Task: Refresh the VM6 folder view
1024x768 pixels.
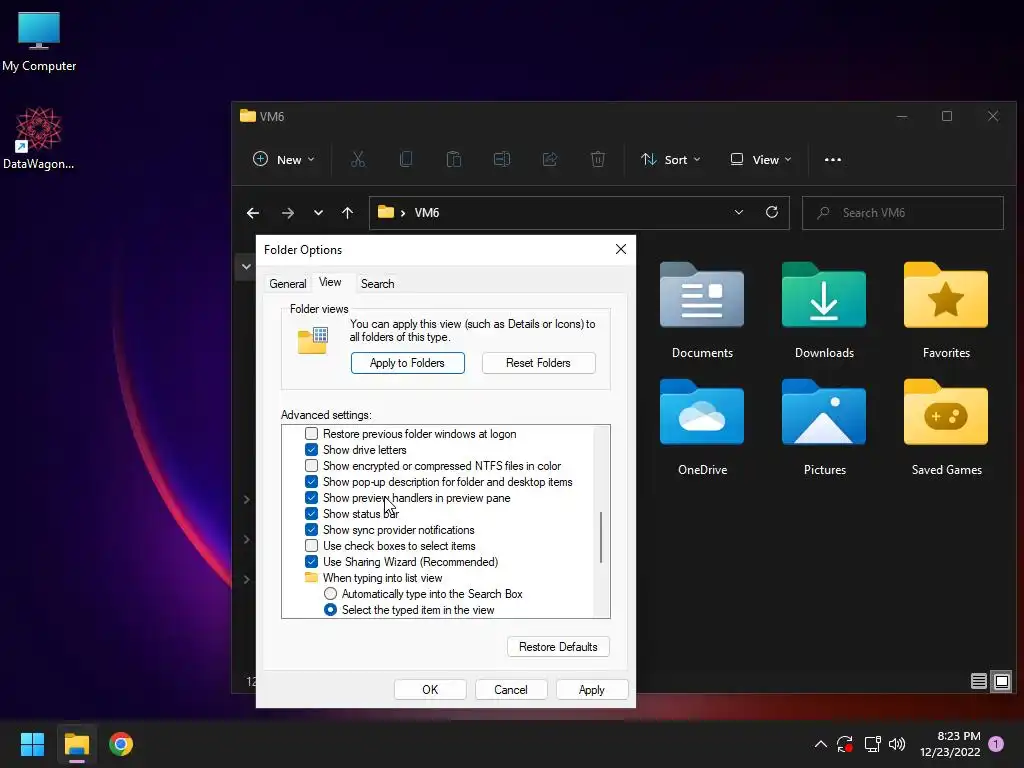Action: (x=772, y=212)
